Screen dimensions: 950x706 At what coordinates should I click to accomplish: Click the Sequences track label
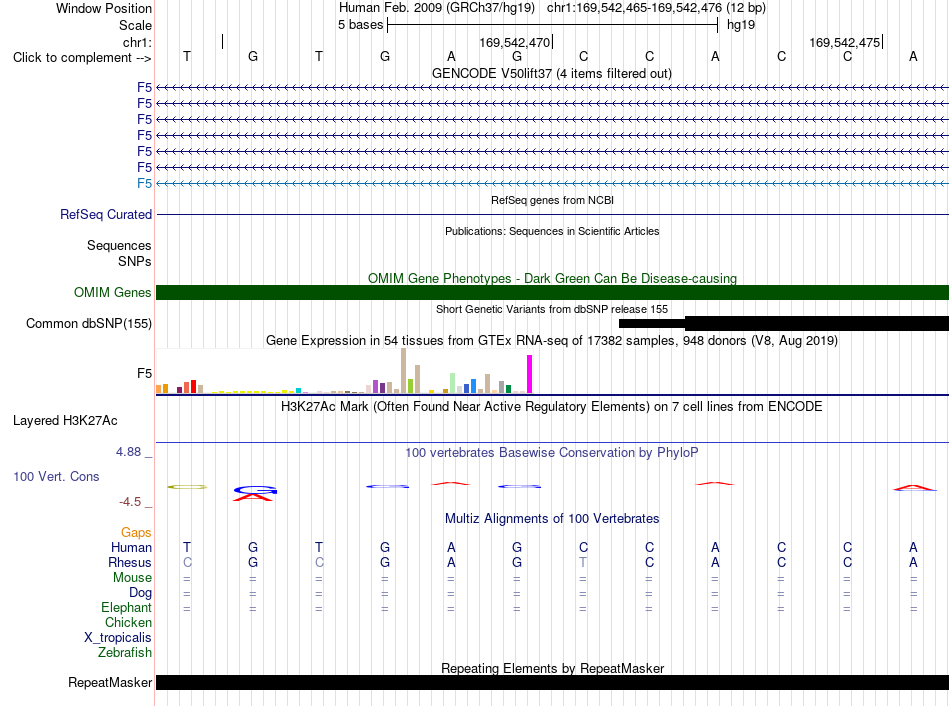tap(119, 245)
